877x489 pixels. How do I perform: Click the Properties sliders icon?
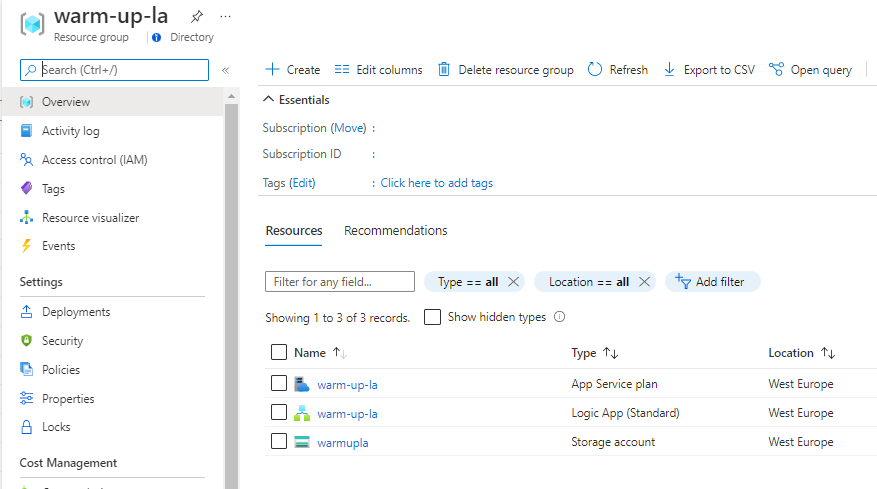tap(26, 398)
